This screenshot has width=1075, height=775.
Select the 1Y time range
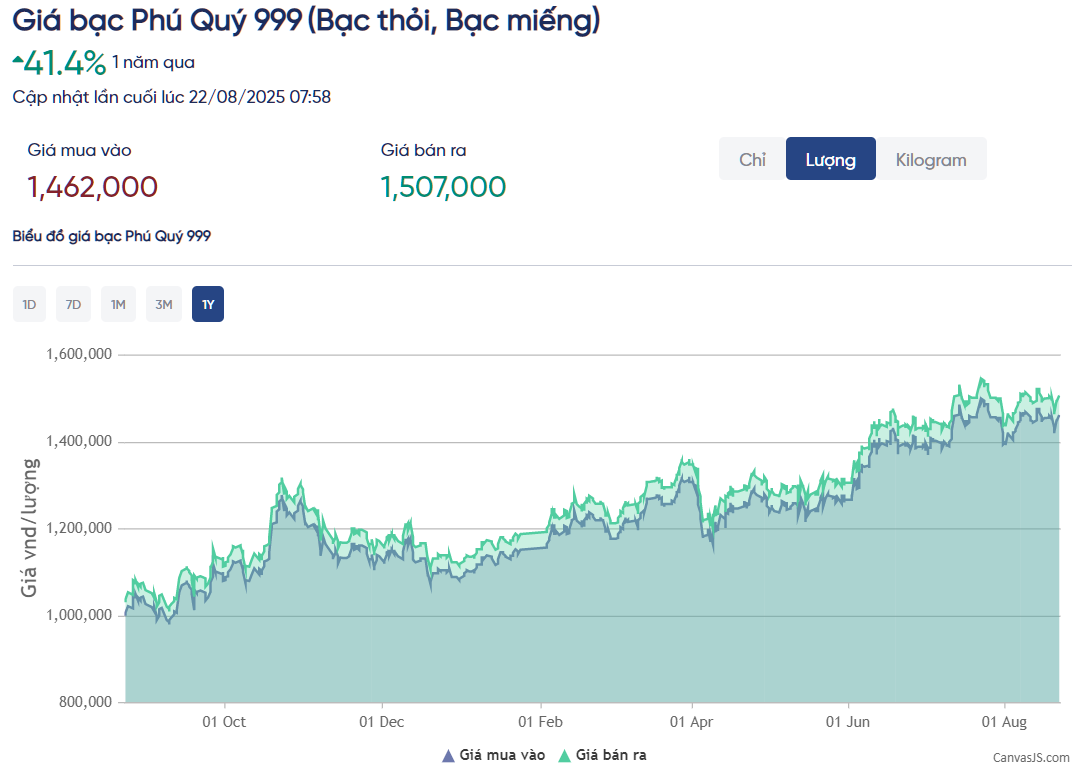(208, 304)
